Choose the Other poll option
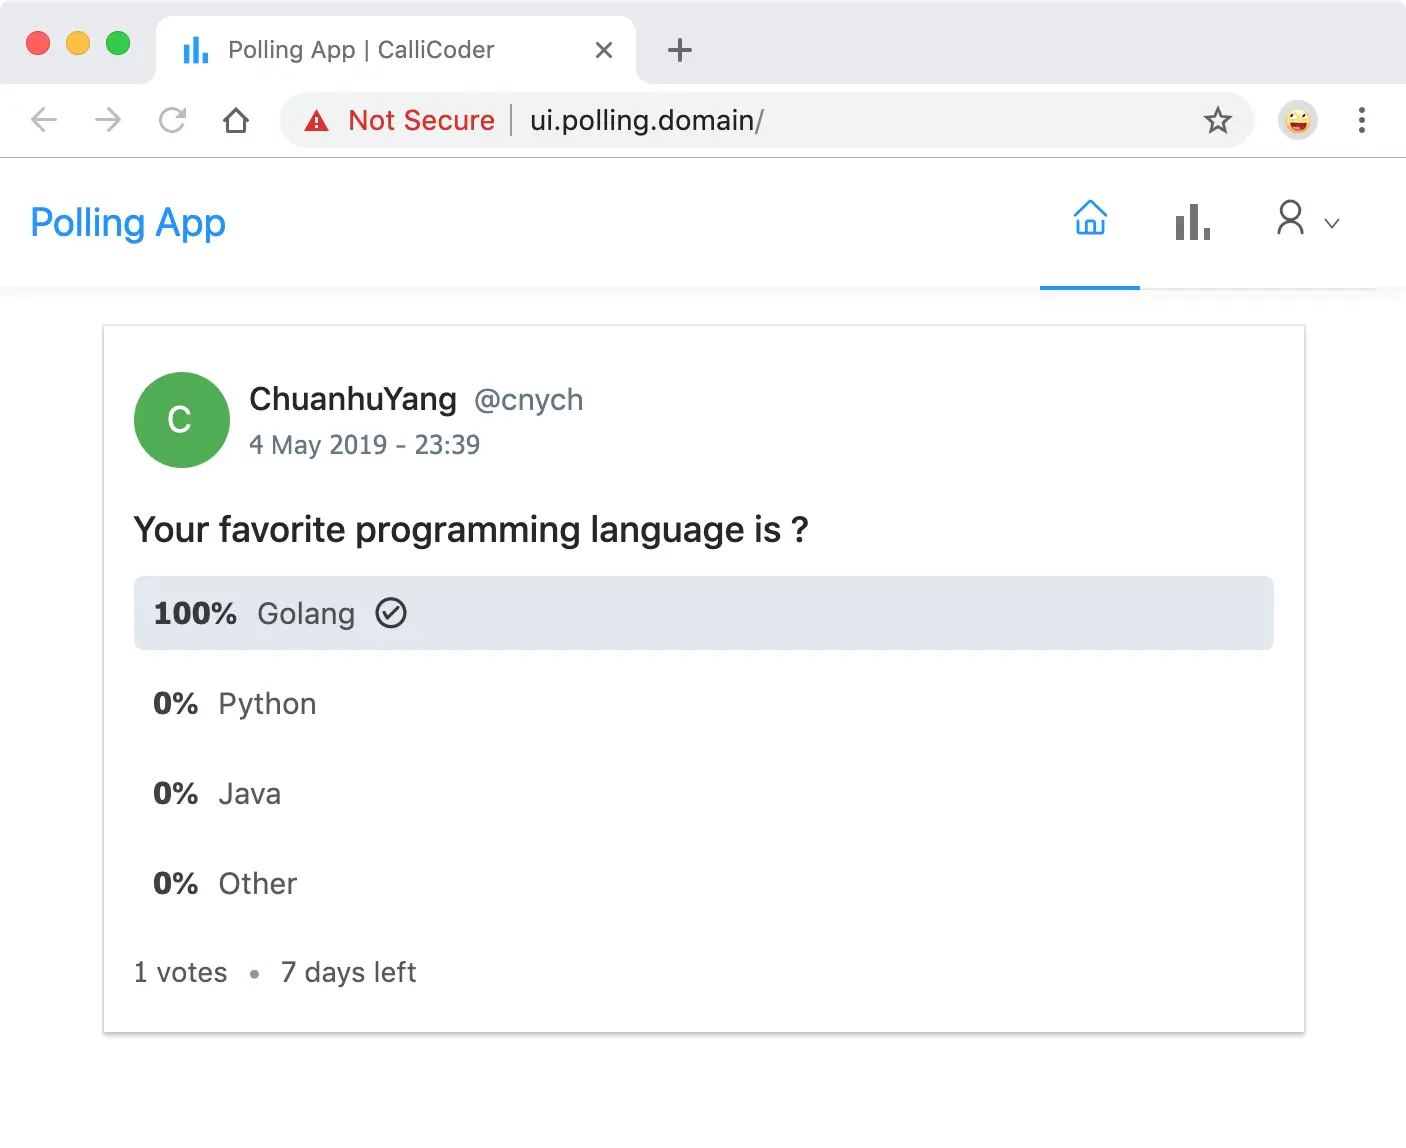 tap(257, 883)
